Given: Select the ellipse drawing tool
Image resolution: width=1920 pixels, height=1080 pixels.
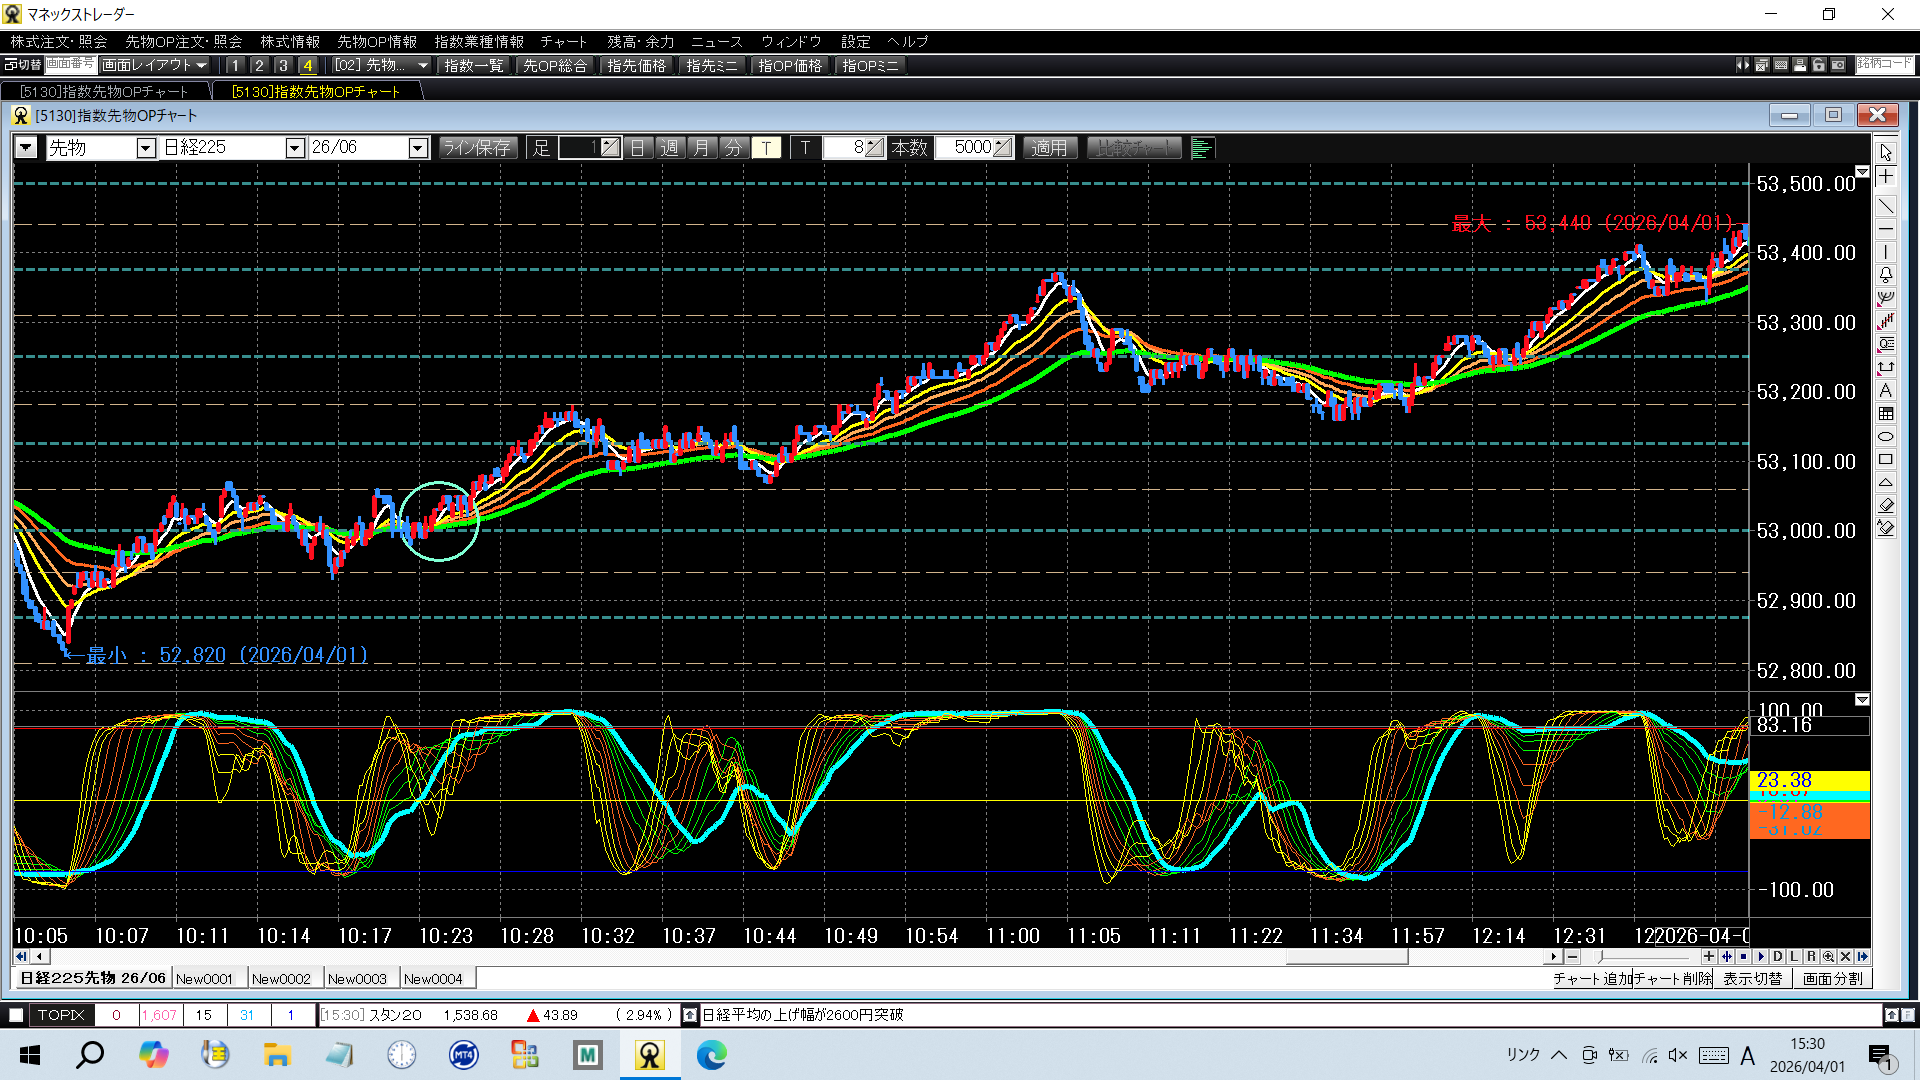Looking at the screenshot, I should (x=1885, y=437).
